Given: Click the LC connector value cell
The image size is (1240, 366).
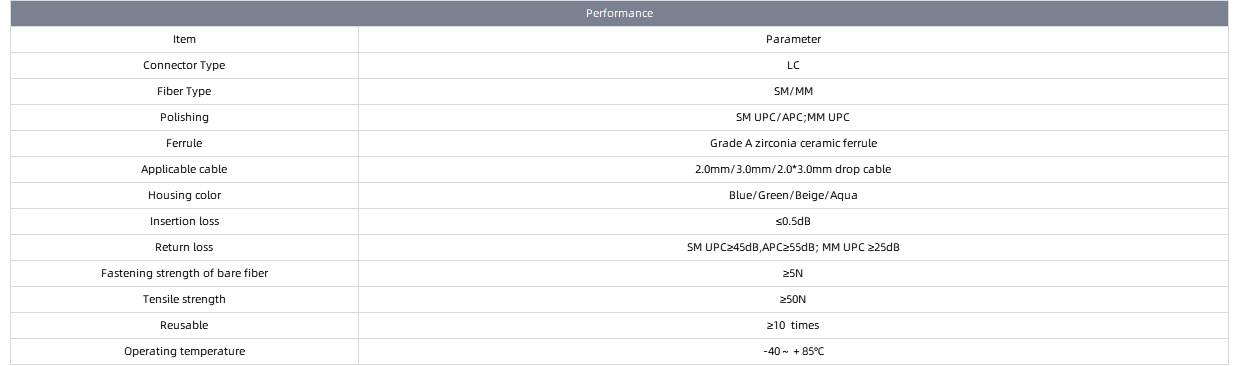Looking at the screenshot, I should click(x=793, y=65).
